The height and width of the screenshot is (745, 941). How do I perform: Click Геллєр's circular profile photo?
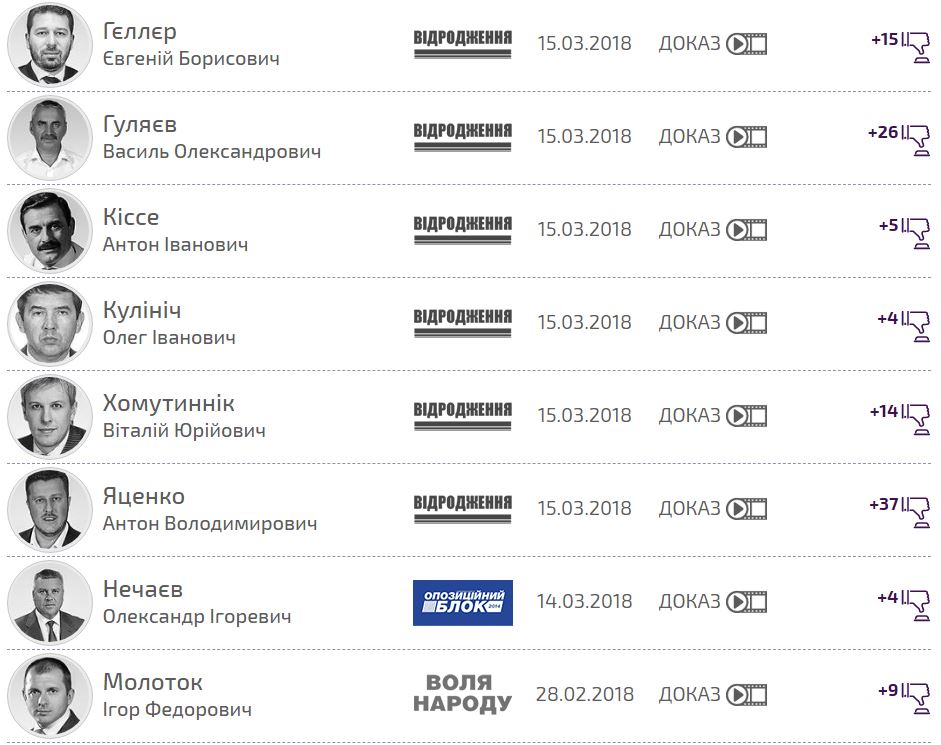click(x=49, y=43)
